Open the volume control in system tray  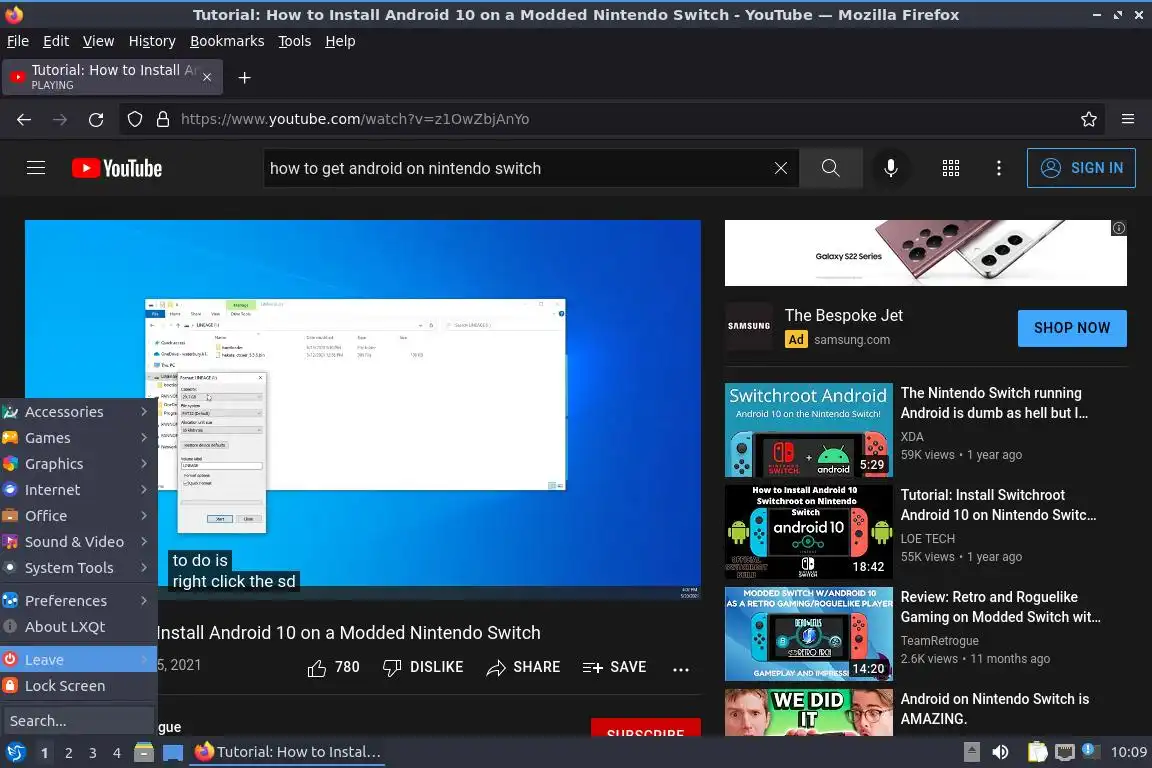pos(1000,752)
